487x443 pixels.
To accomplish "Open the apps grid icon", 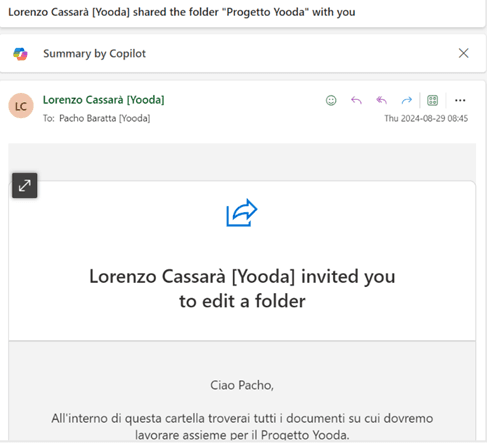I will pyautogui.click(x=432, y=100).
